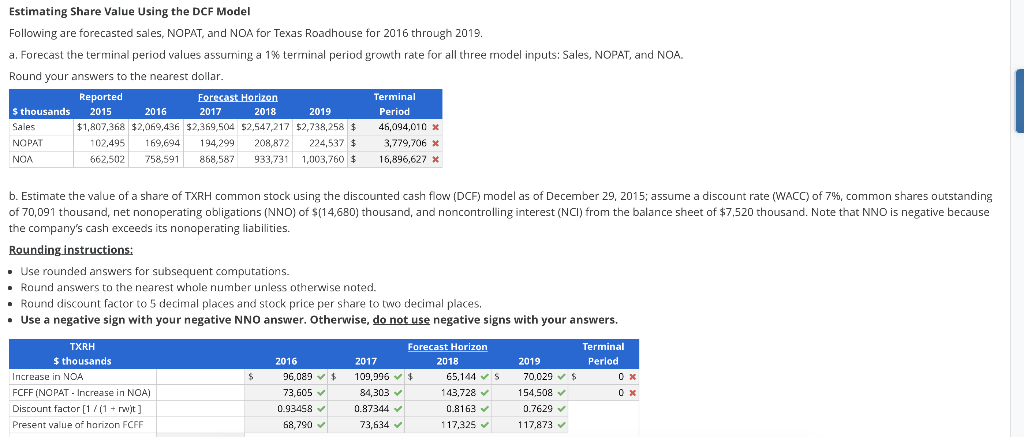Click the green check beside 0.87344
Viewport: 1024px width, 437px height.
[x=398, y=409]
